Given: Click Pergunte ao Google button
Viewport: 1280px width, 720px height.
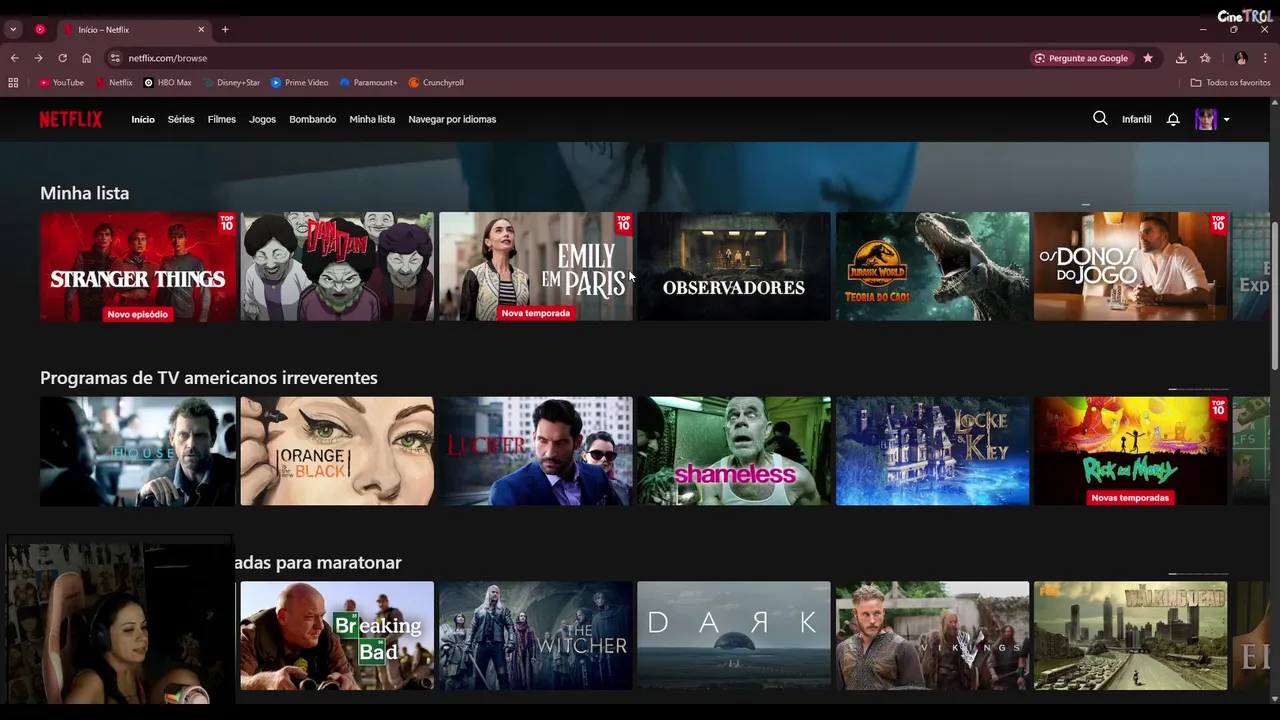Looking at the screenshot, I should click(x=1081, y=58).
